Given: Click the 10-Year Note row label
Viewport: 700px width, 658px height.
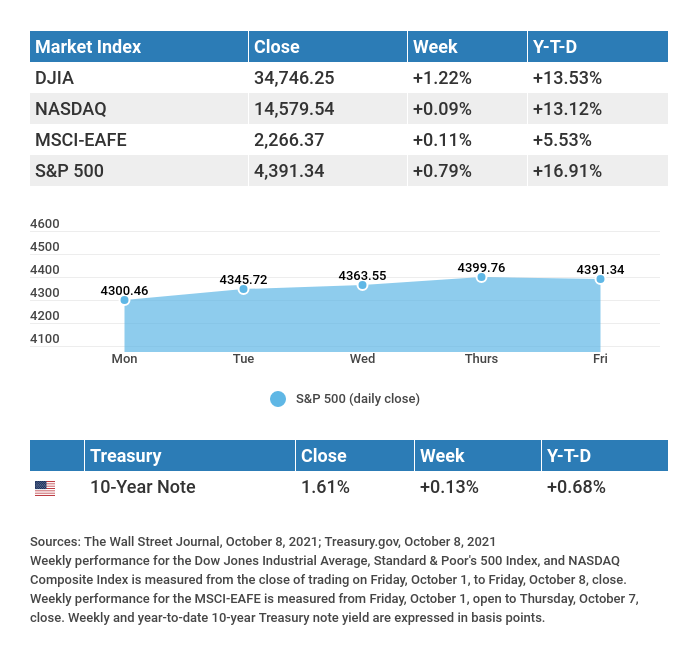Looking at the screenshot, I should (143, 488).
